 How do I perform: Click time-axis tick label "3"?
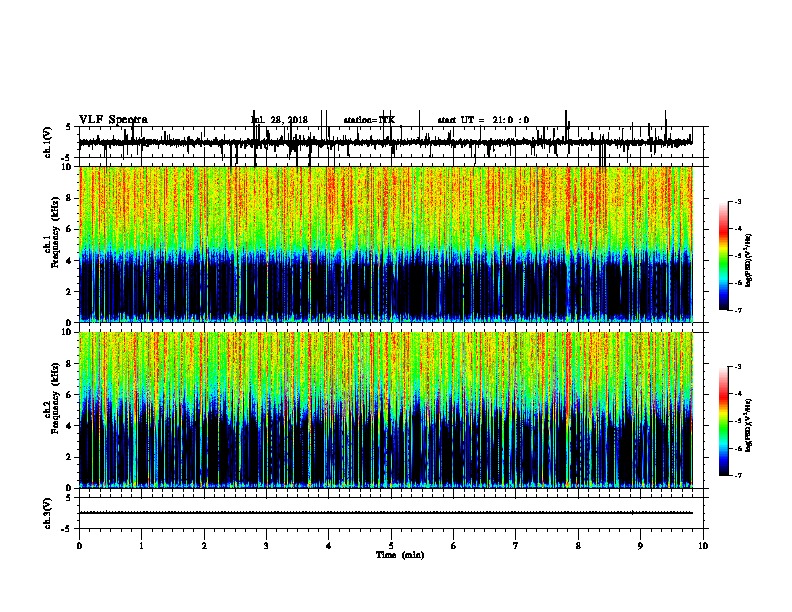[266, 546]
